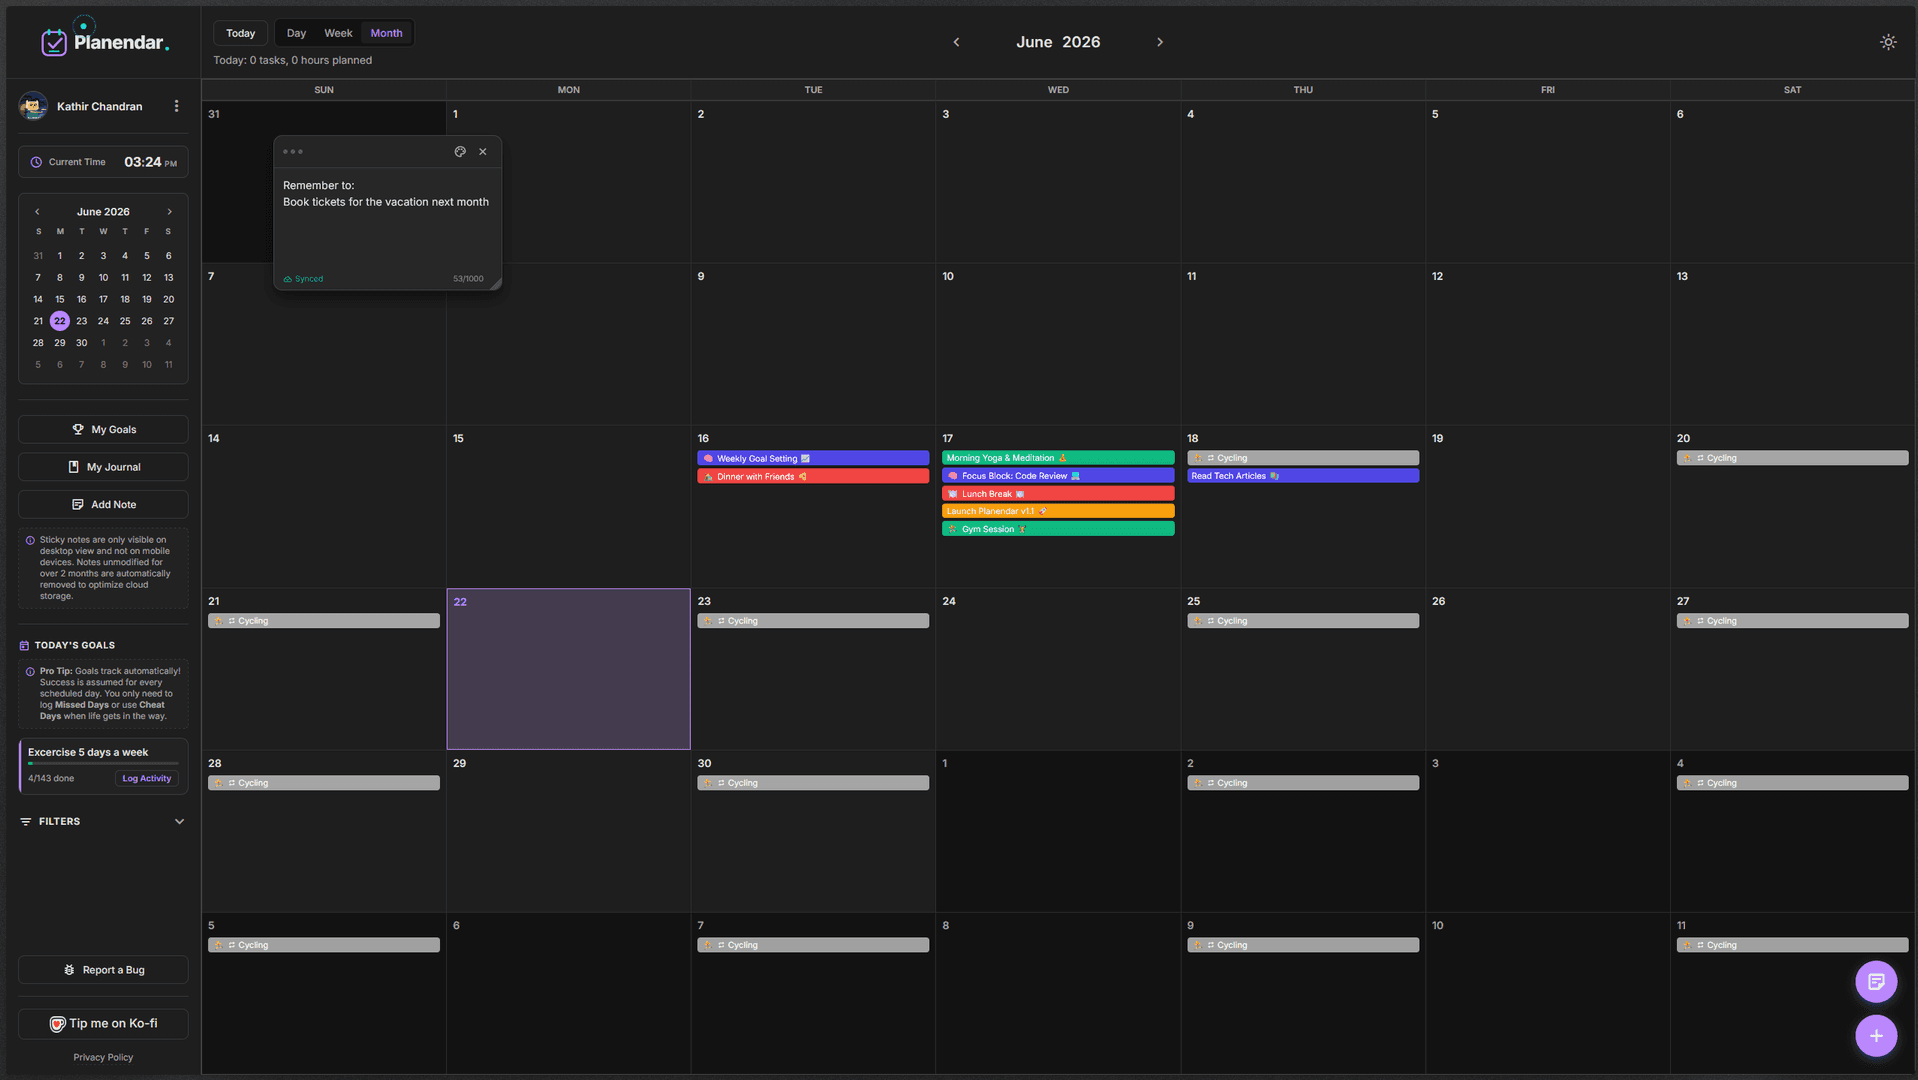Open Launch Planendar v1.1 event
Screen dimensions: 1918x1080
click(x=1058, y=511)
